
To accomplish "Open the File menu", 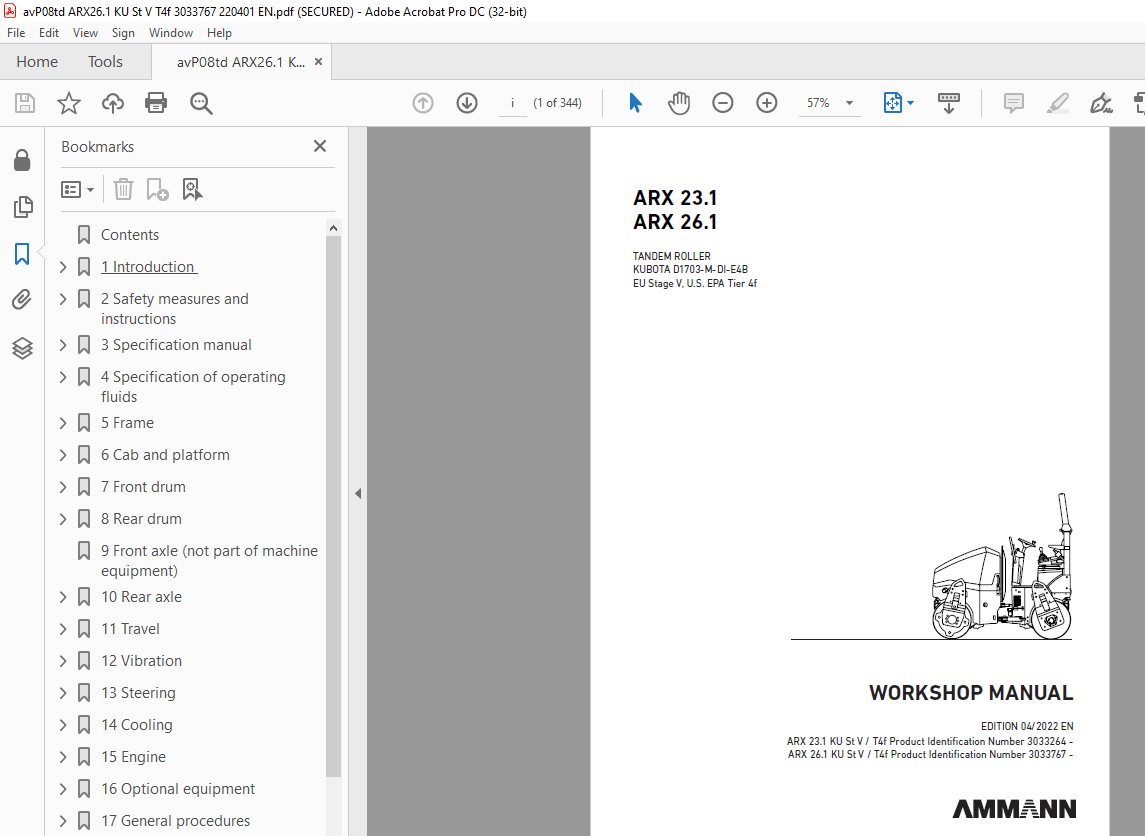I will click(x=16, y=33).
